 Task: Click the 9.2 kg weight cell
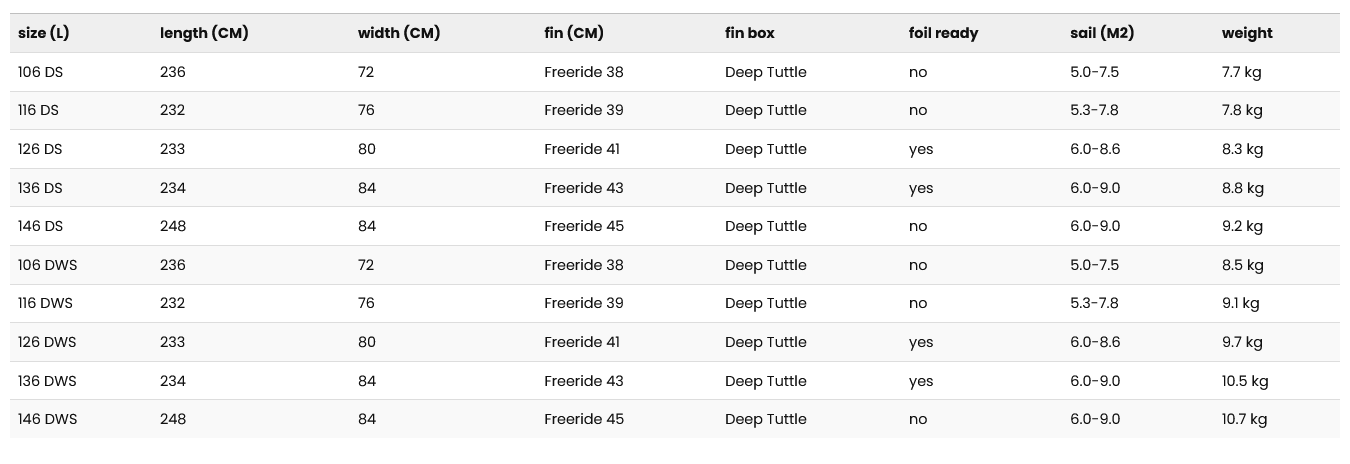[1242, 226]
